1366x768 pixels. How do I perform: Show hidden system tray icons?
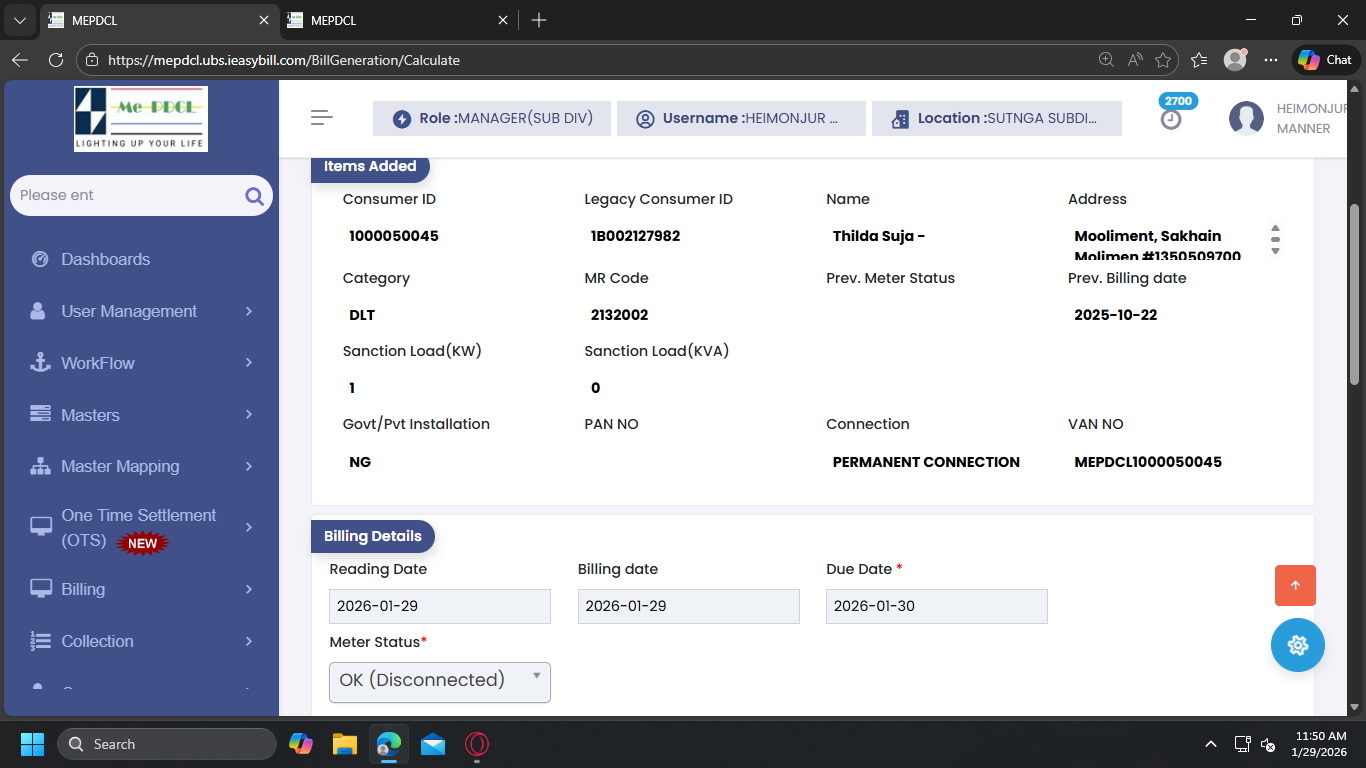1211,744
